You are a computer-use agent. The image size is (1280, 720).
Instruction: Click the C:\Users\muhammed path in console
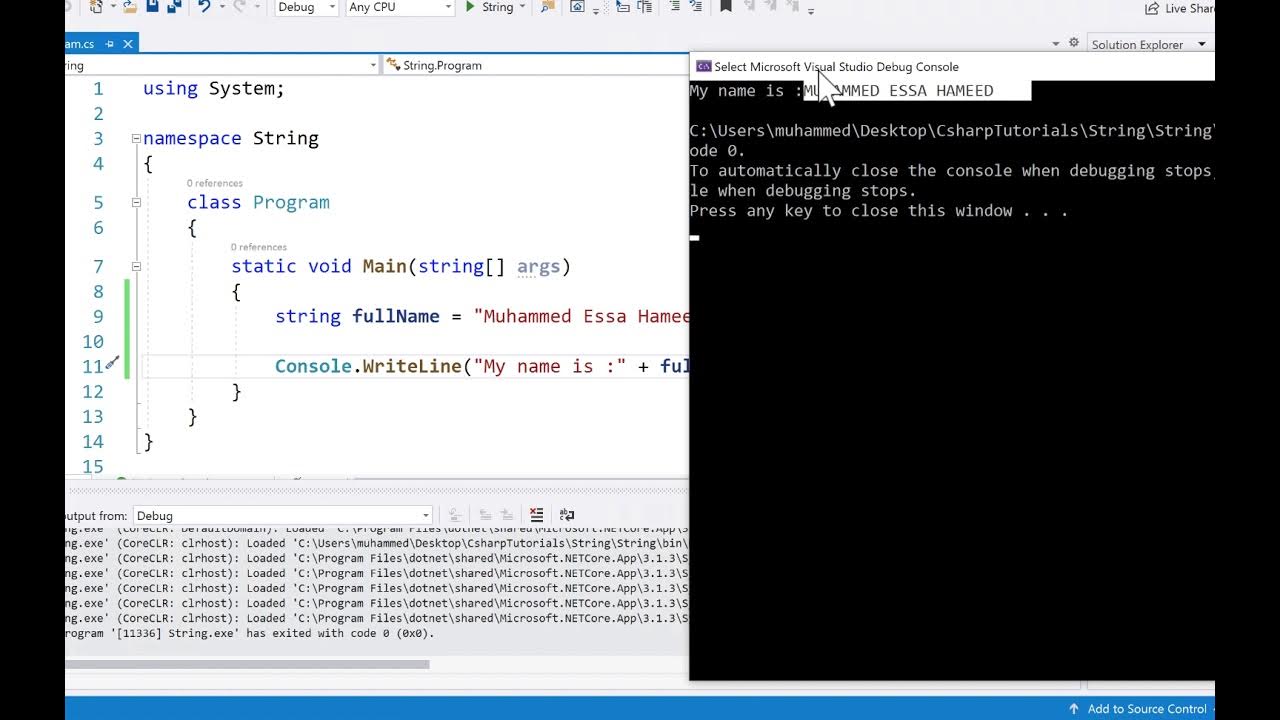point(951,131)
